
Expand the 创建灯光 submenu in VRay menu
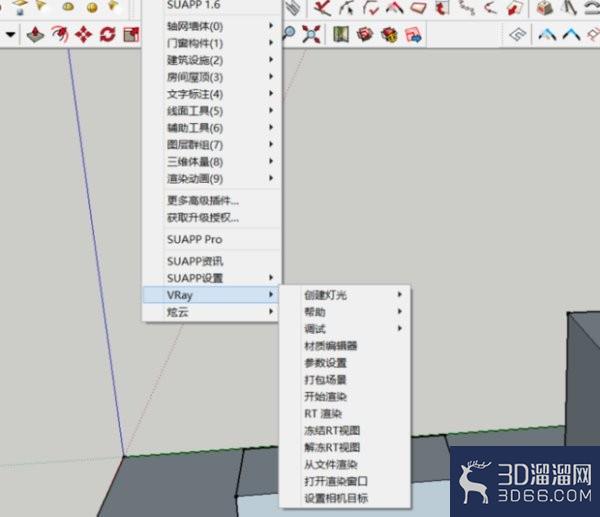[x=345, y=295]
